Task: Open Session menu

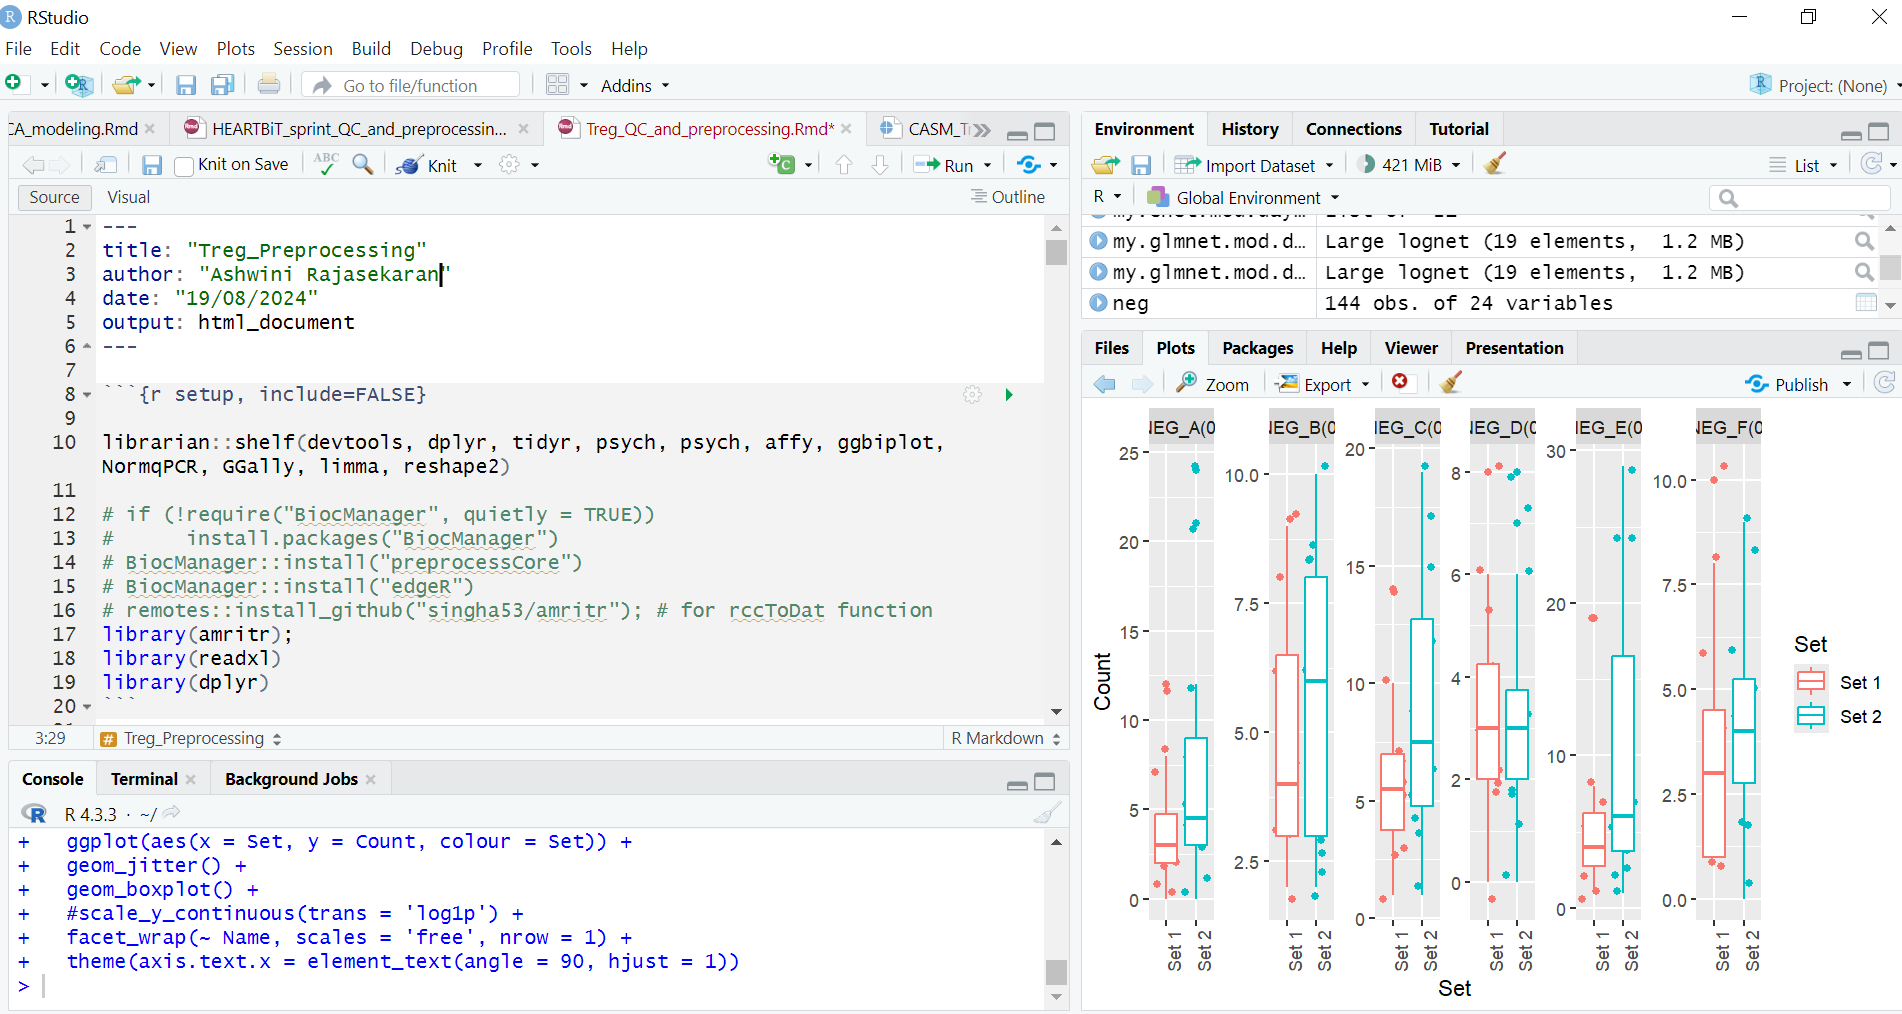Action: tap(302, 49)
